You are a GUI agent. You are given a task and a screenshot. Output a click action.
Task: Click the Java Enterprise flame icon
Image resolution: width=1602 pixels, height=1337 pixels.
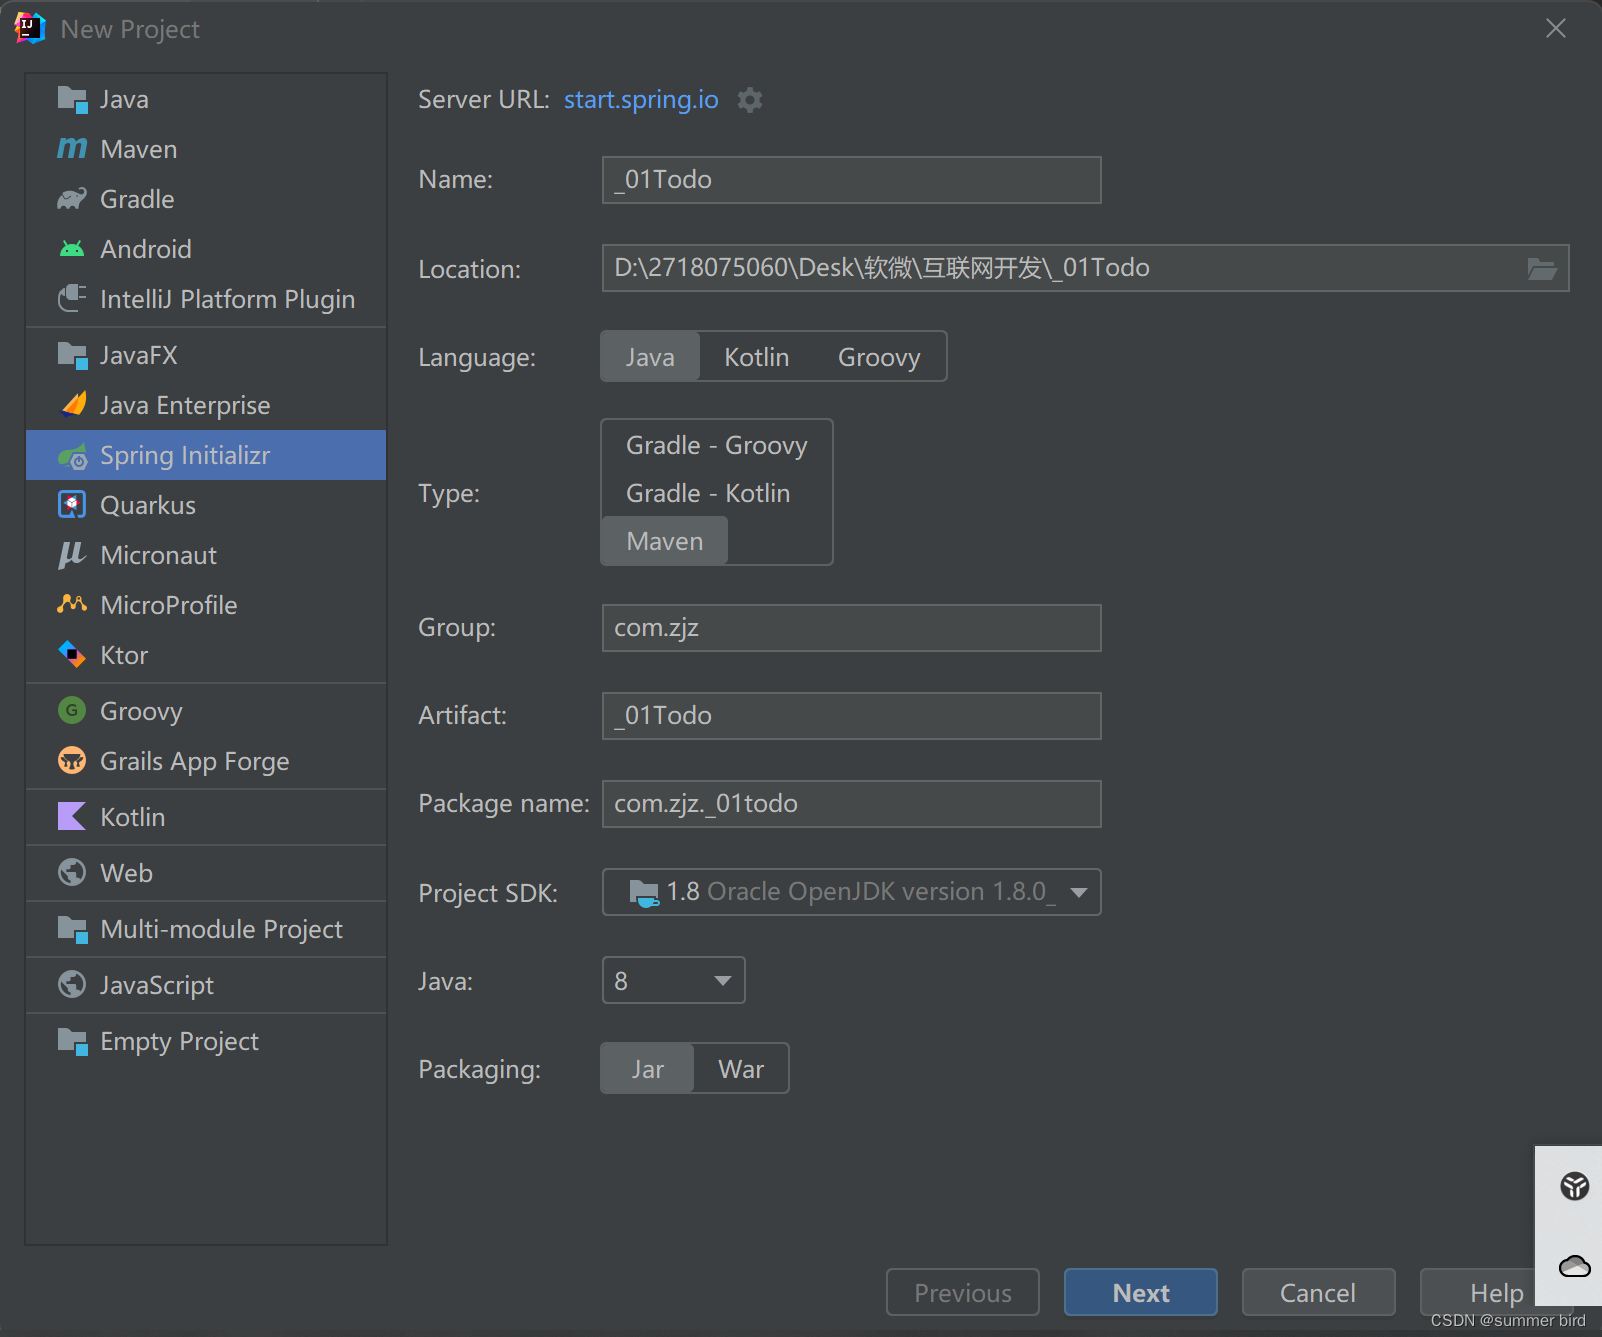[x=74, y=404]
